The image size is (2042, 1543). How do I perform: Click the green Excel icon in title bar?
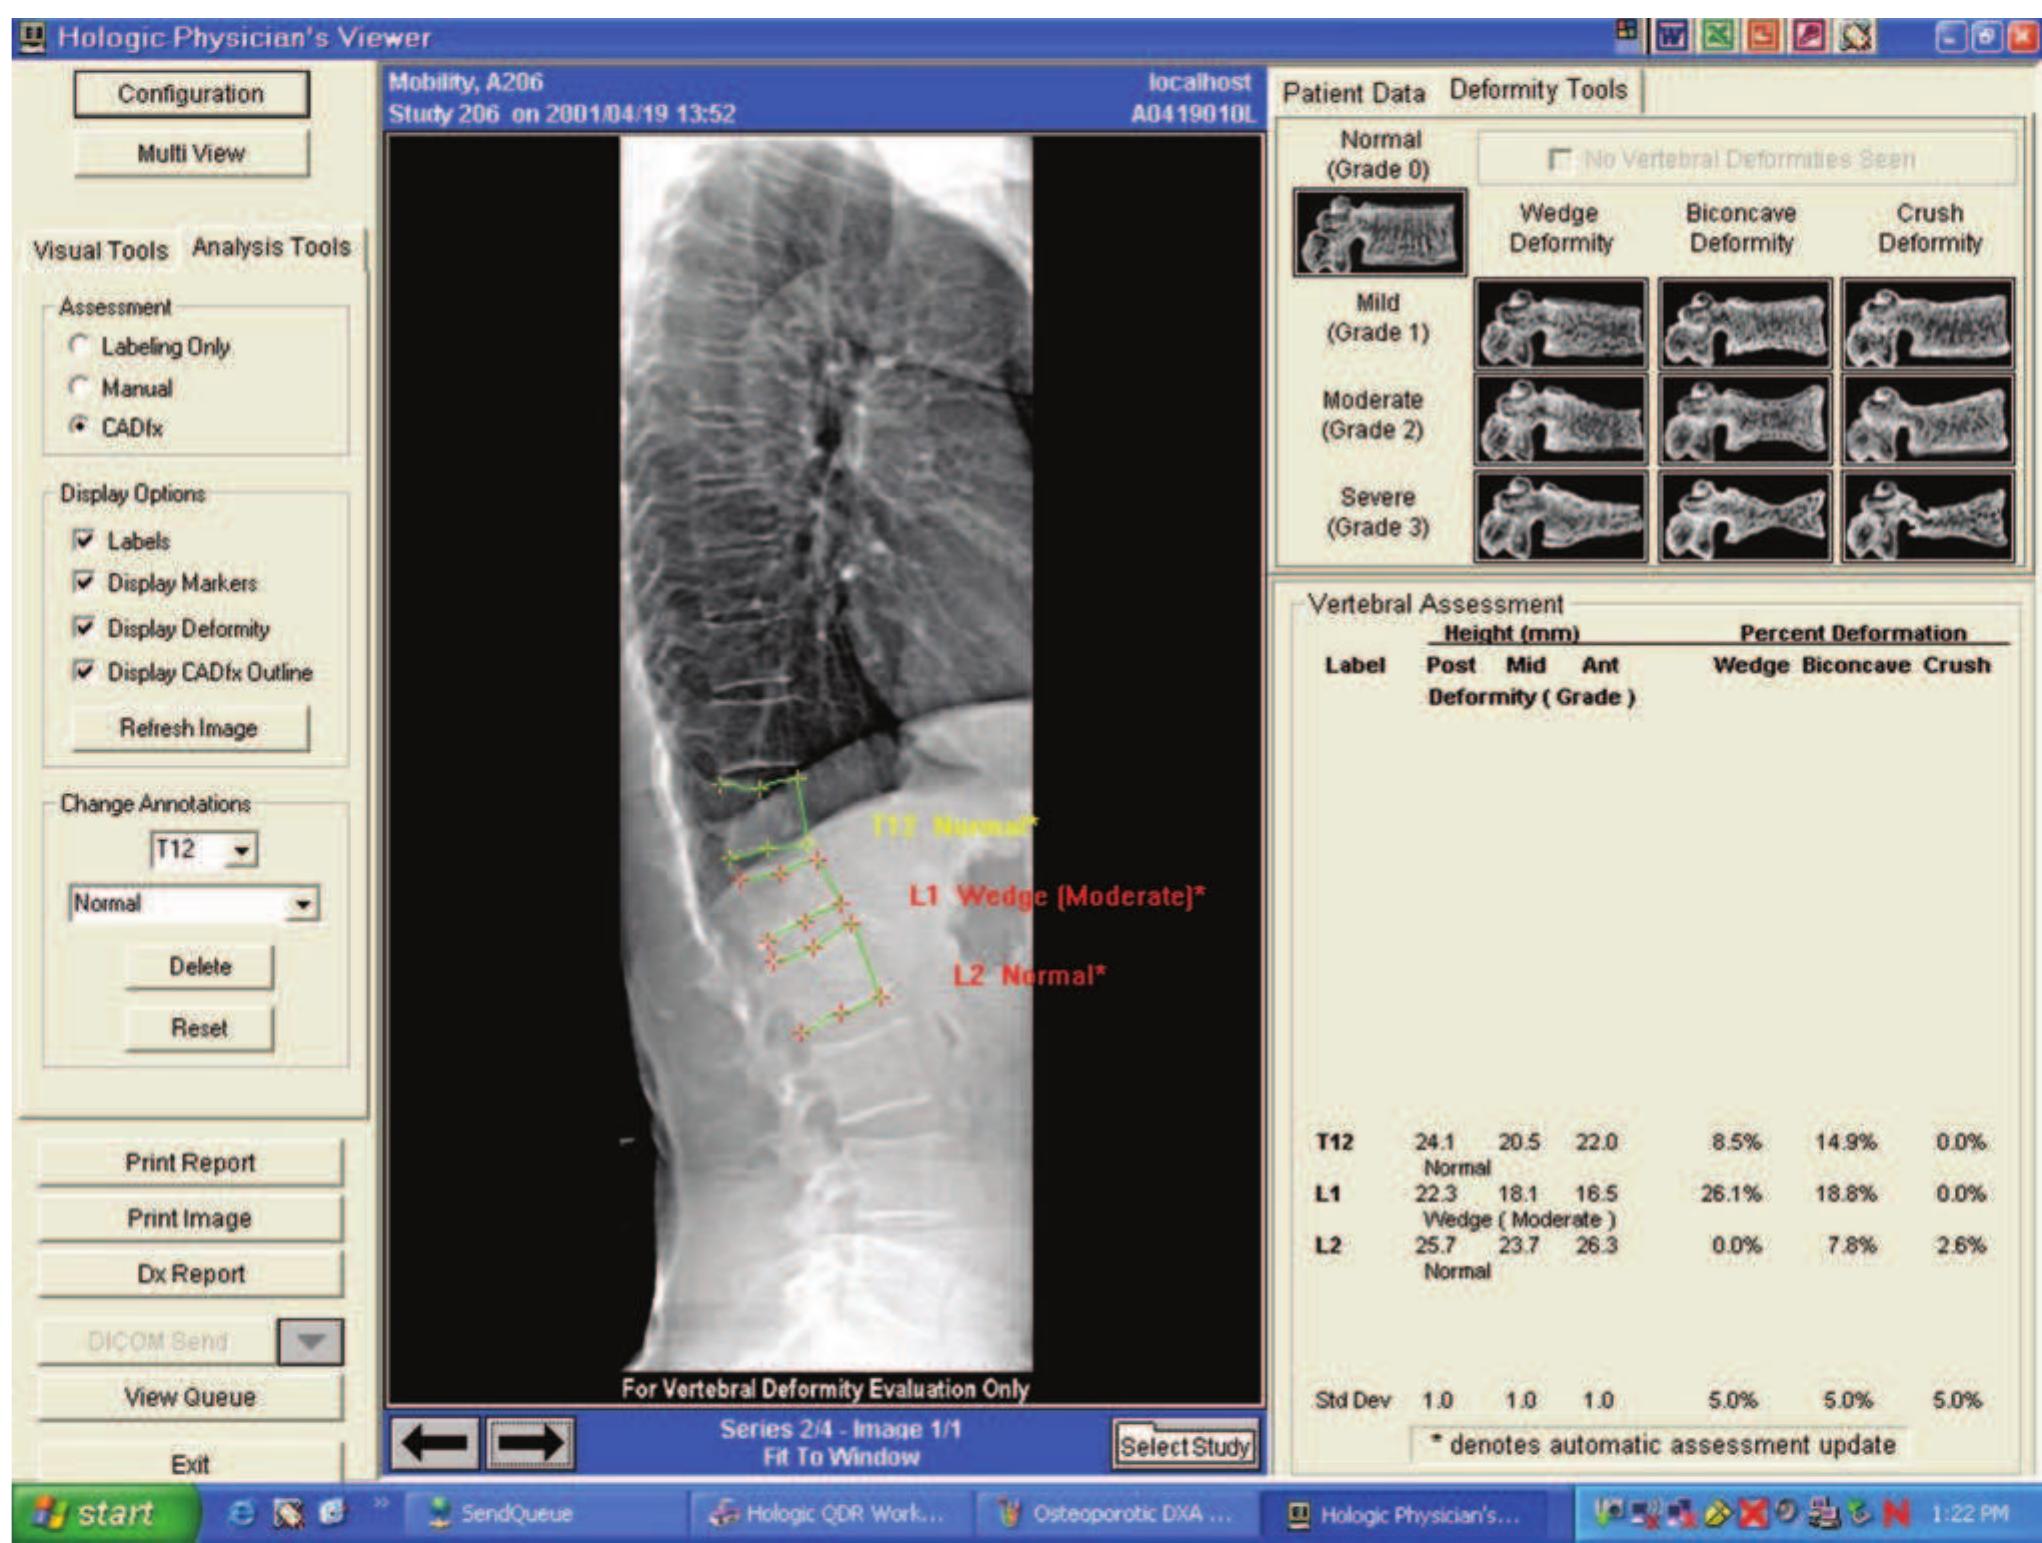(x=1717, y=36)
